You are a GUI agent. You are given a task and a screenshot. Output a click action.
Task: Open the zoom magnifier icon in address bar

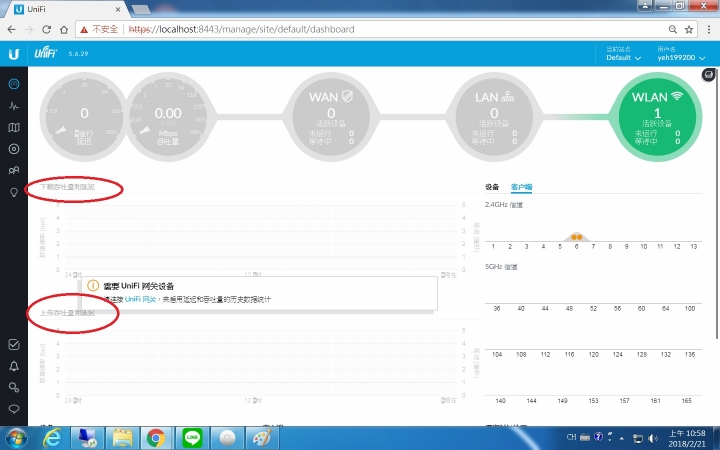(673, 29)
